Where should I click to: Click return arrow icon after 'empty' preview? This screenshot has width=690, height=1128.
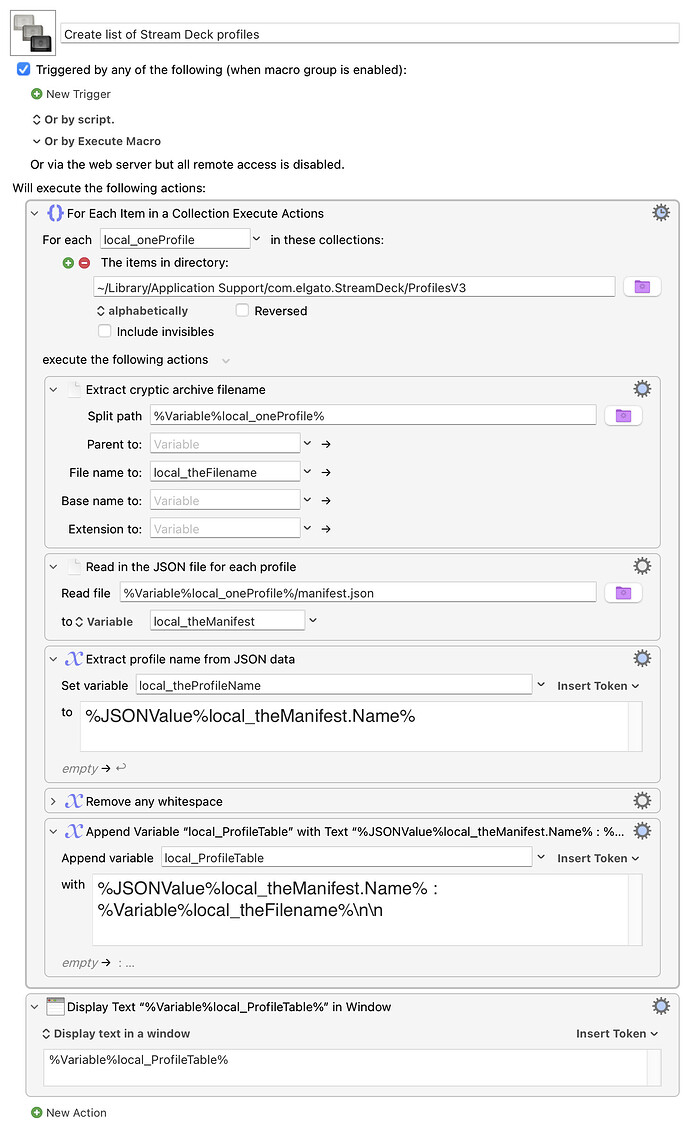coord(121,768)
